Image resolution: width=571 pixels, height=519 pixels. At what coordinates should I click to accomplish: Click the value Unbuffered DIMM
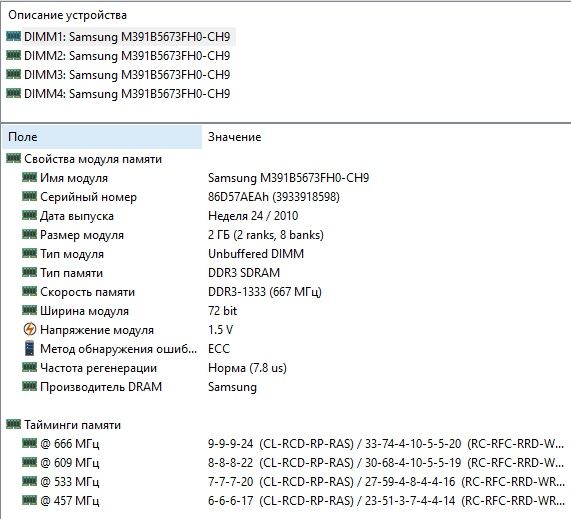click(256, 253)
